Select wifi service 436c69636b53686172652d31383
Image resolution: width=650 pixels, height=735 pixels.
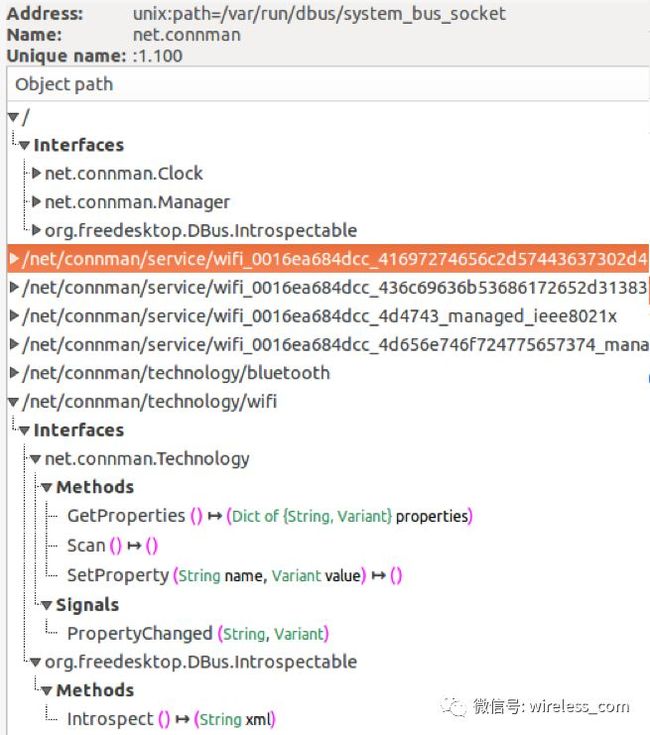tap(335, 287)
